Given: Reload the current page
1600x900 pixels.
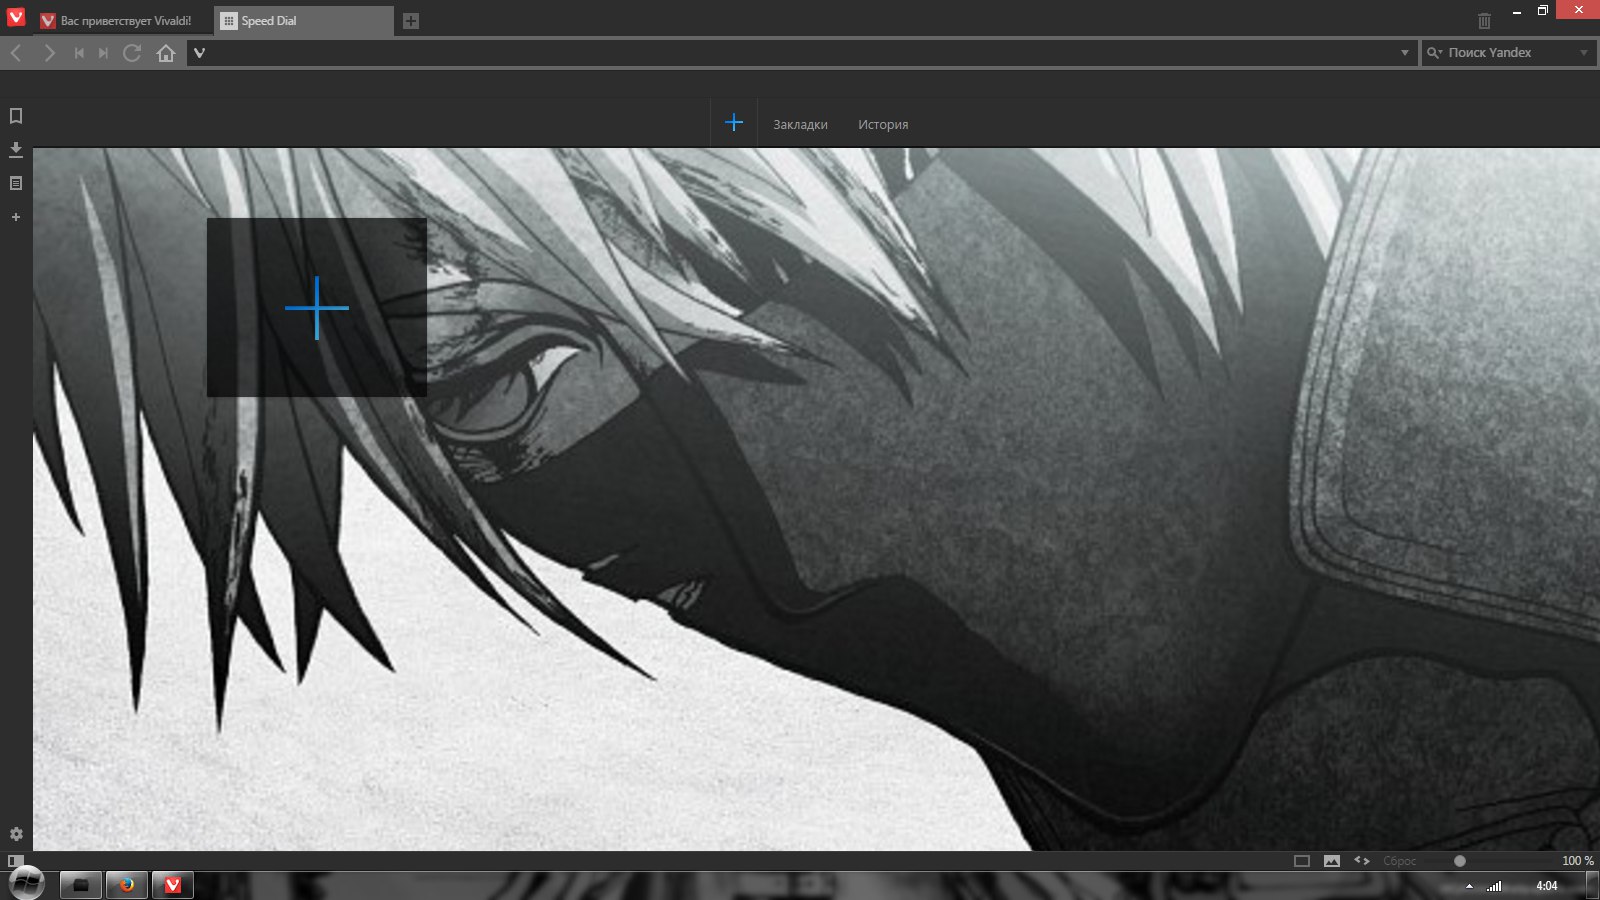Looking at the screenshot, I should 132,53.
